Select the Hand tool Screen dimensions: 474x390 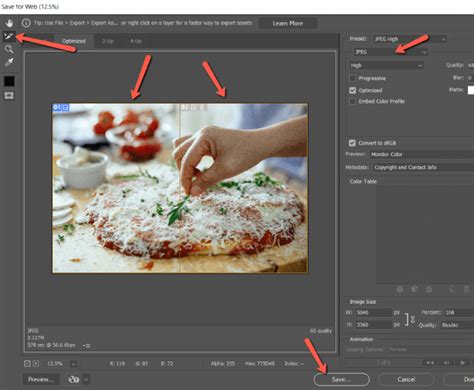[x=9, y=23]
